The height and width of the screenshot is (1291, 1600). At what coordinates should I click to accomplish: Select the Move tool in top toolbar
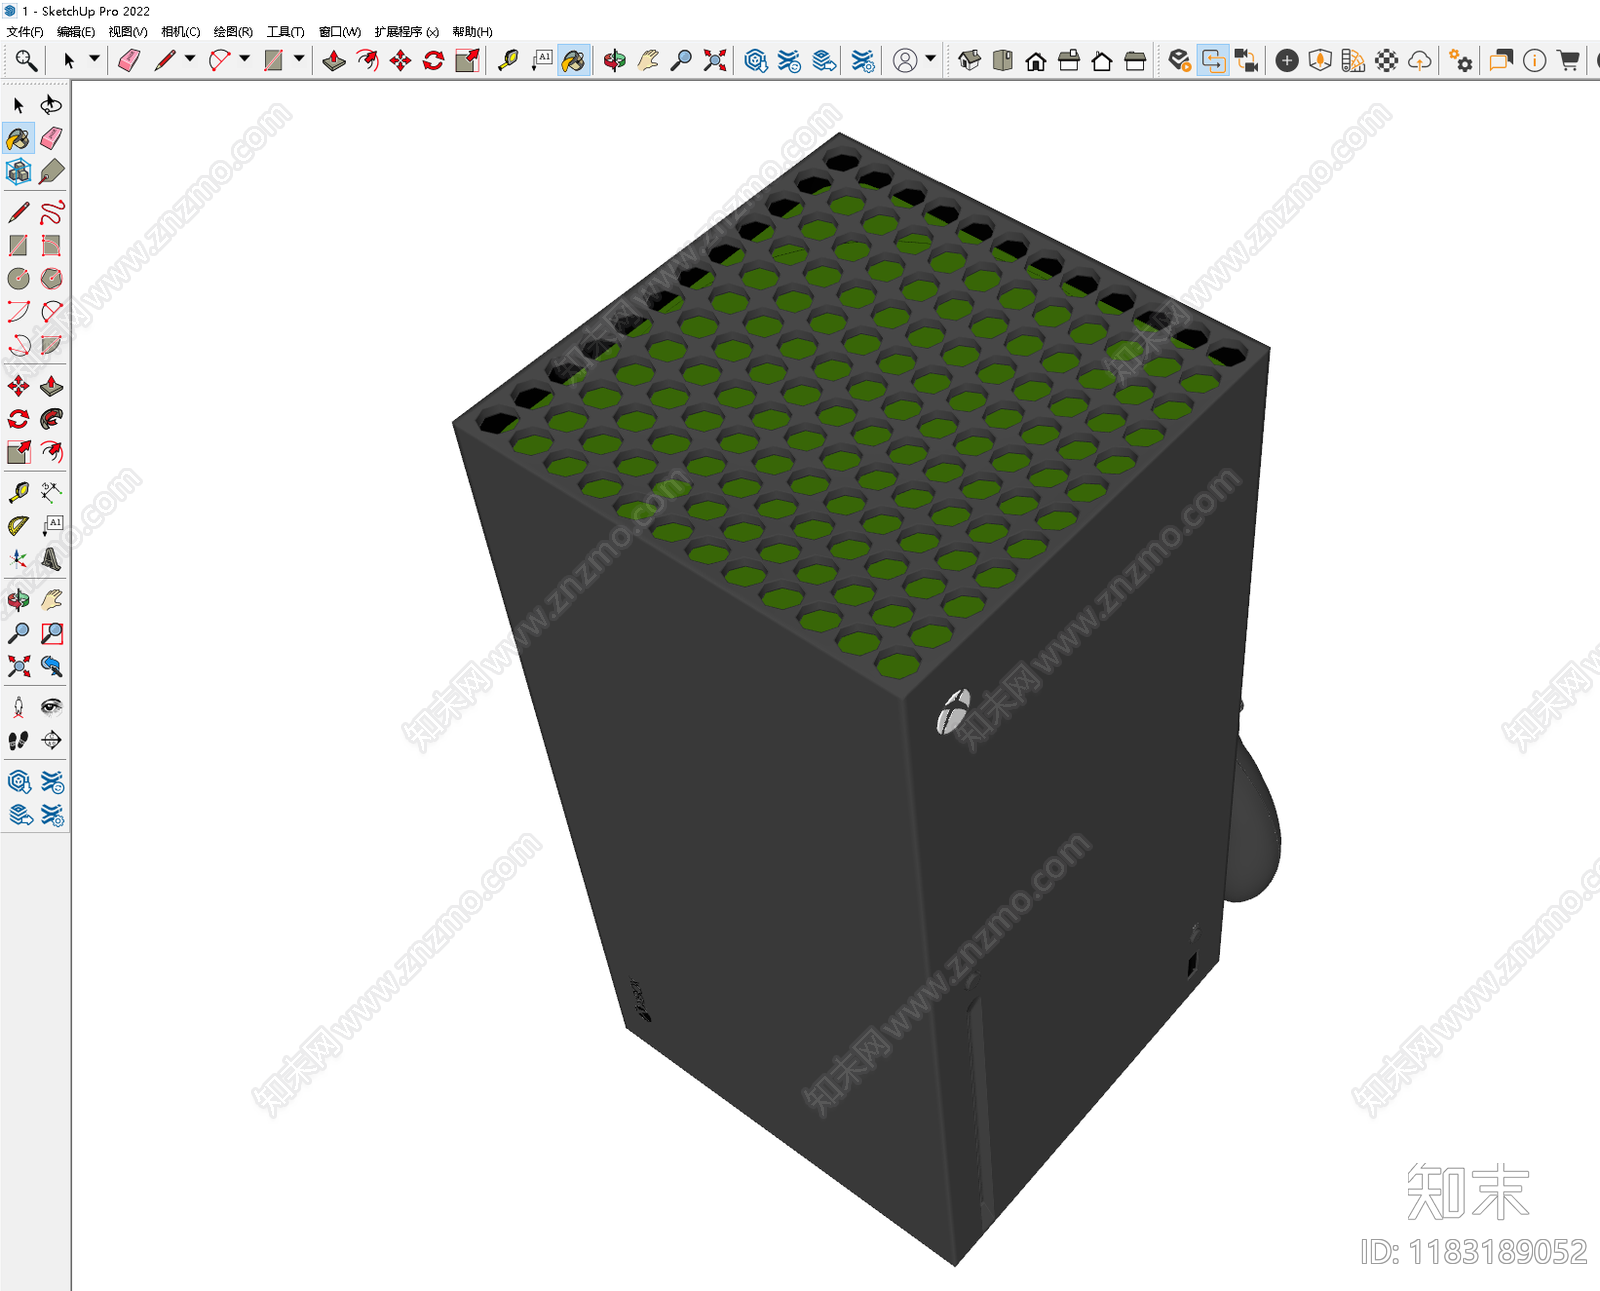click(x=401, y=61)
